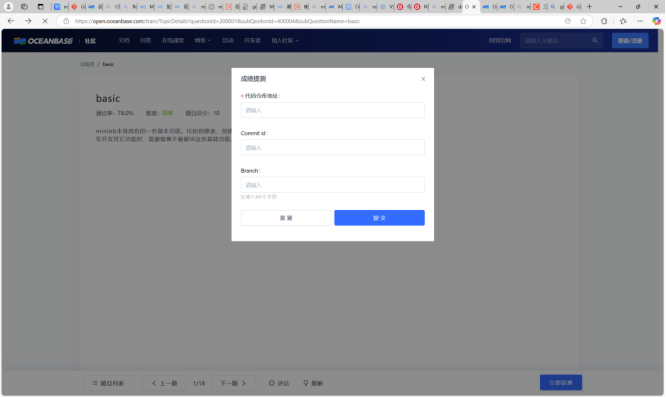The image size is (666, 397).
Task: Click the browser back arrow
Action: [x=11, y=21]
